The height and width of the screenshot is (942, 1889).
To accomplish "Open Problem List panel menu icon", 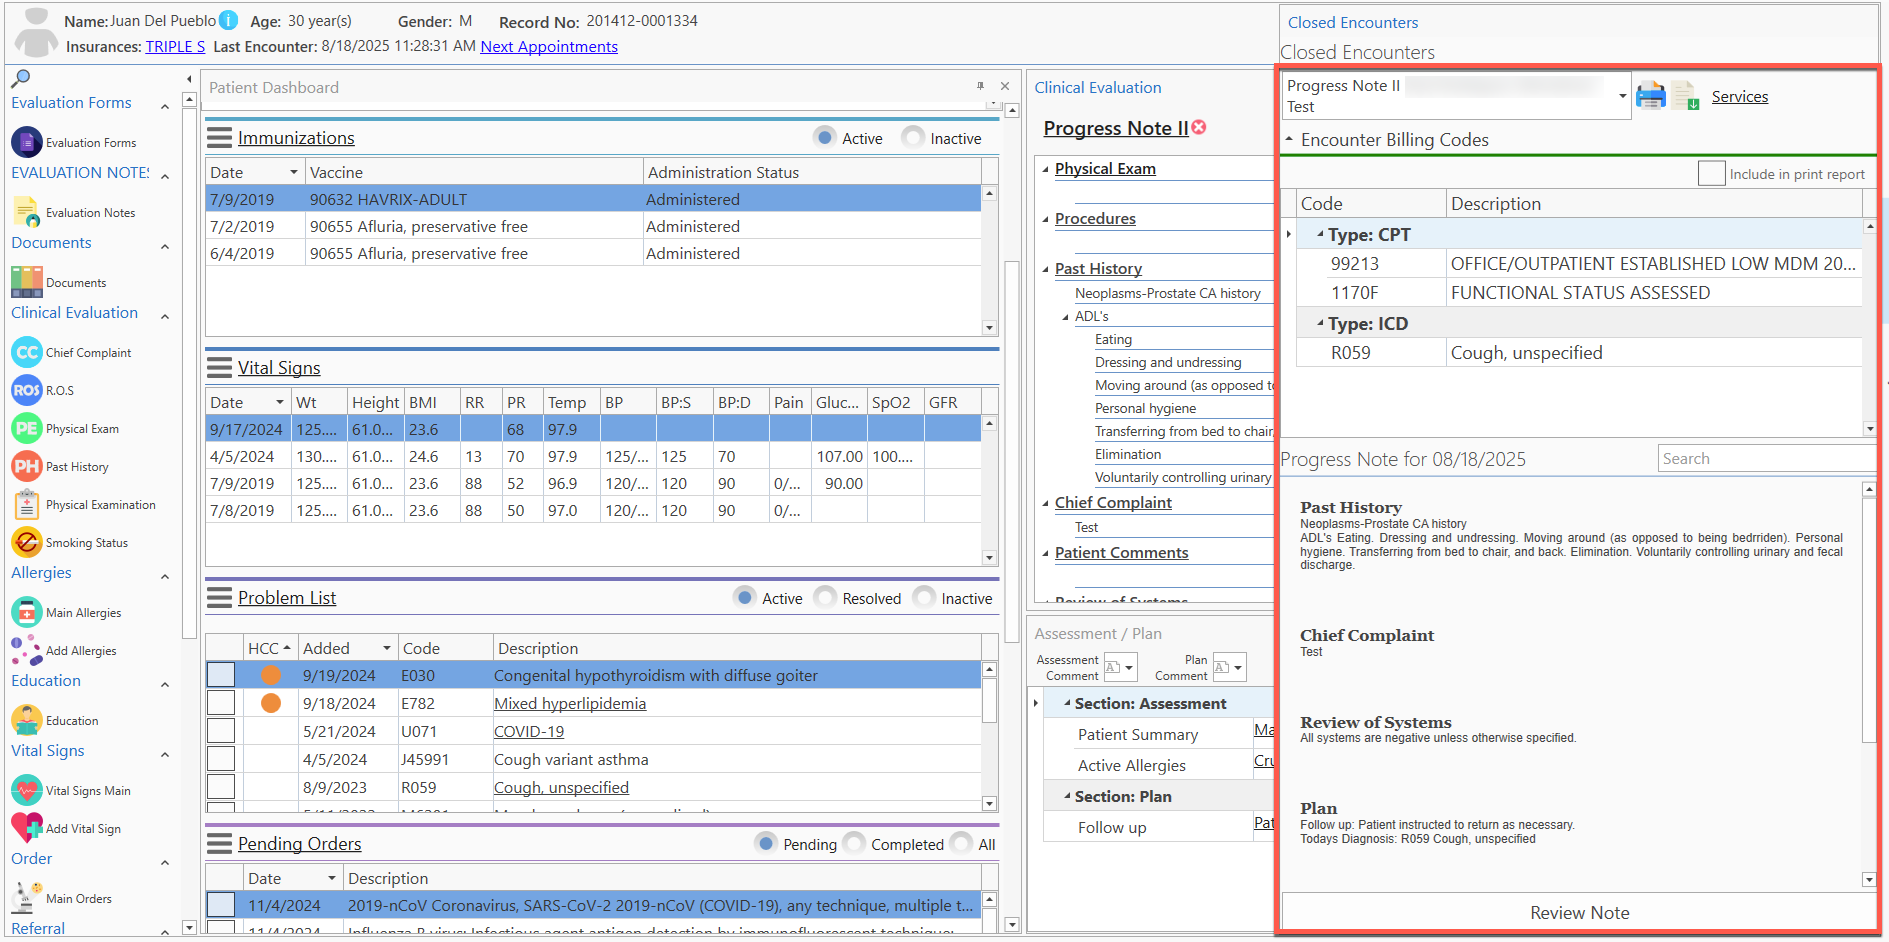I will (220, 598).
